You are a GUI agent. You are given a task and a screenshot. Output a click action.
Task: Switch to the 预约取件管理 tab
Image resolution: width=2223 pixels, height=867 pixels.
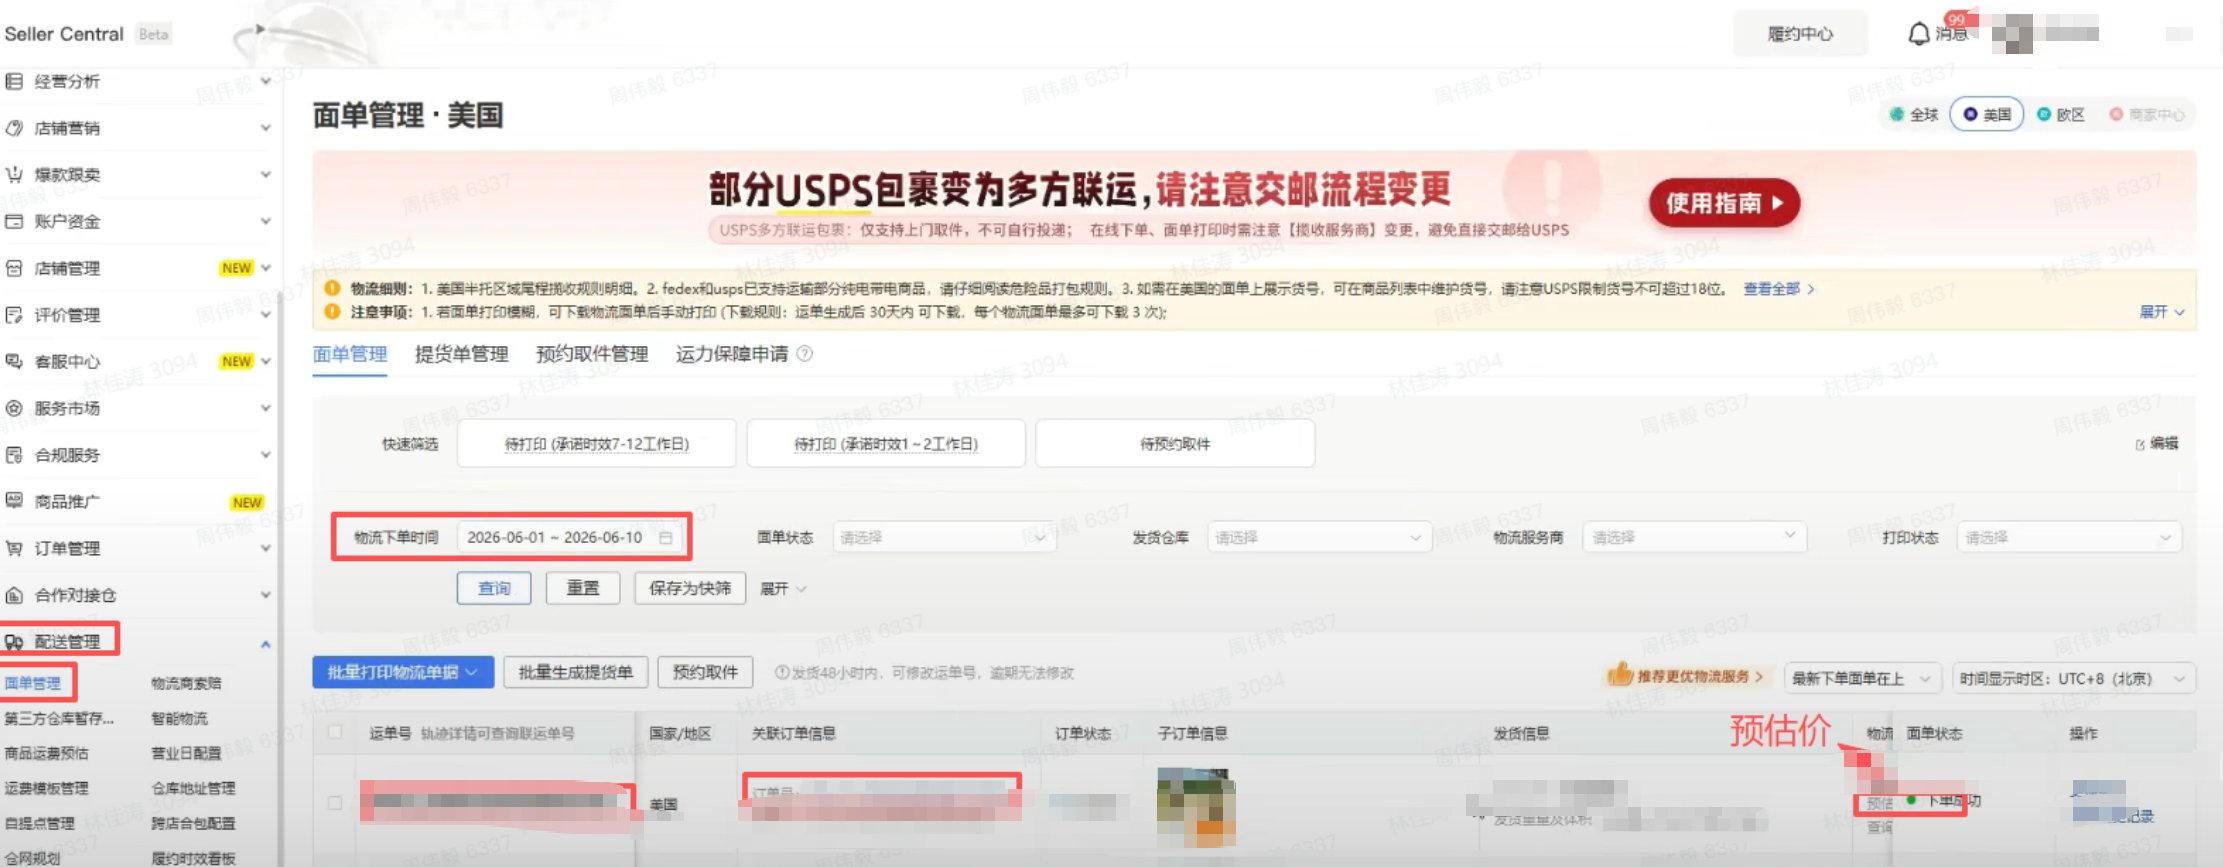[592, 354]
